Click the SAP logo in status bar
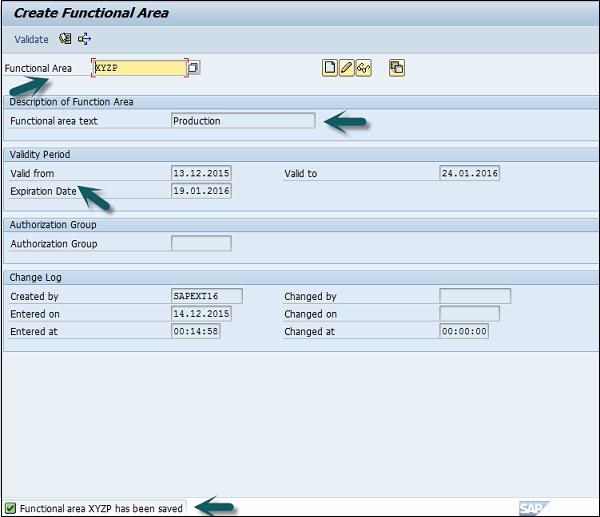The image size is (600, 517). tap(533, 508)
